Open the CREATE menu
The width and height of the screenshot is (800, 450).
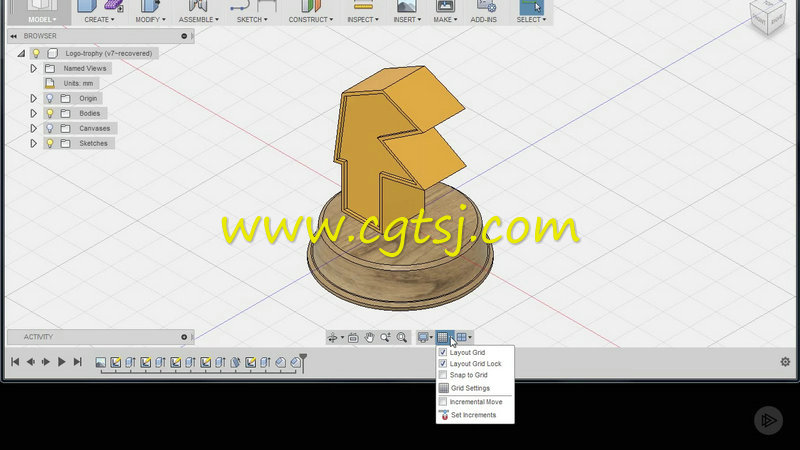99,19
